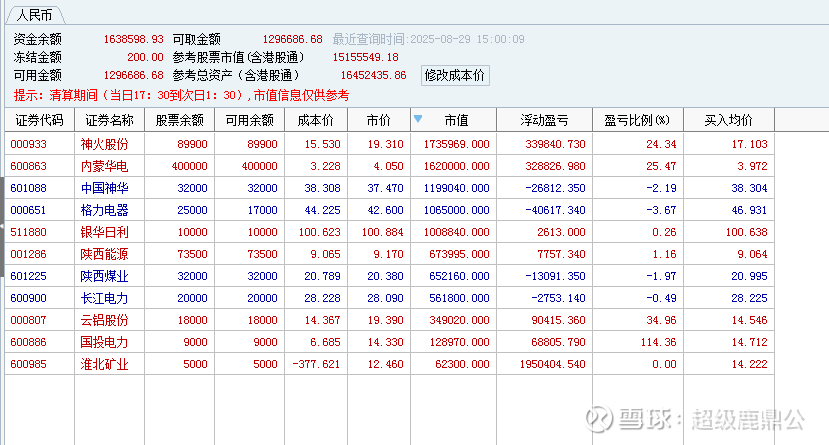Sort by 股票余额 column header
The image size is (829, 445).
pos(179,120)
